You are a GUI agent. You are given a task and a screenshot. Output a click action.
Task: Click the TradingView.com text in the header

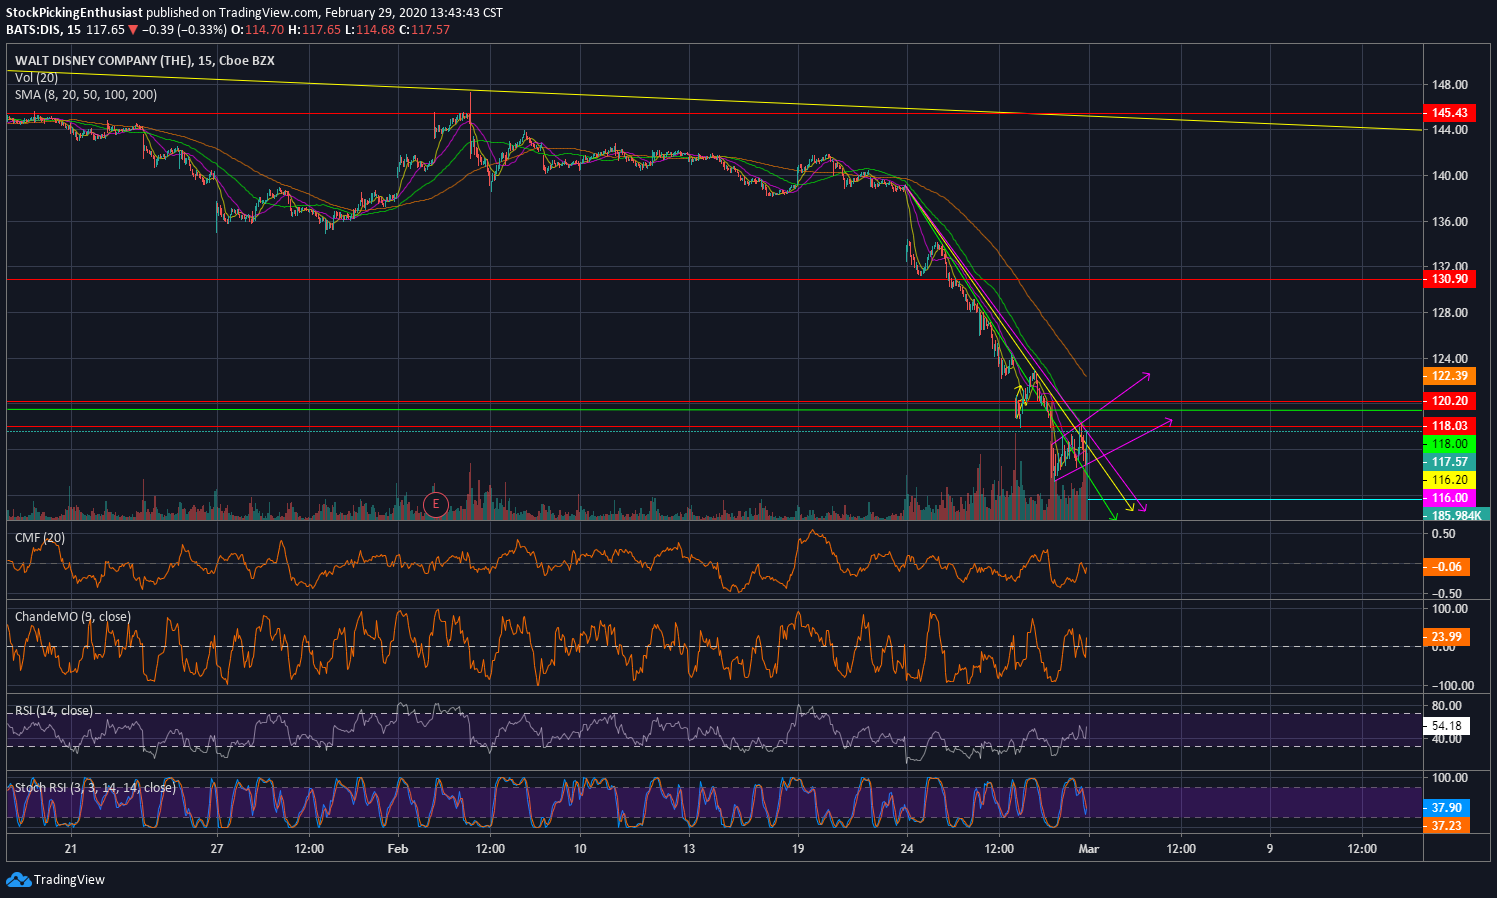[270, 13]
